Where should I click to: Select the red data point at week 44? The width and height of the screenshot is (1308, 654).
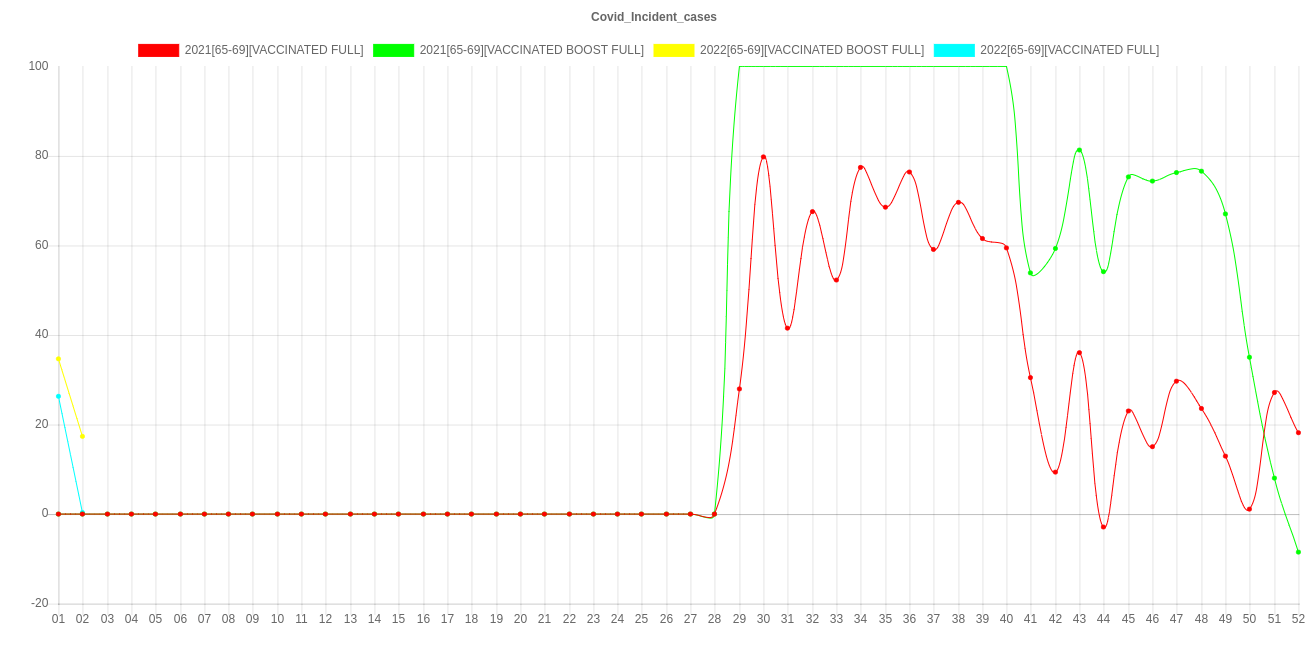point(1103,526)
